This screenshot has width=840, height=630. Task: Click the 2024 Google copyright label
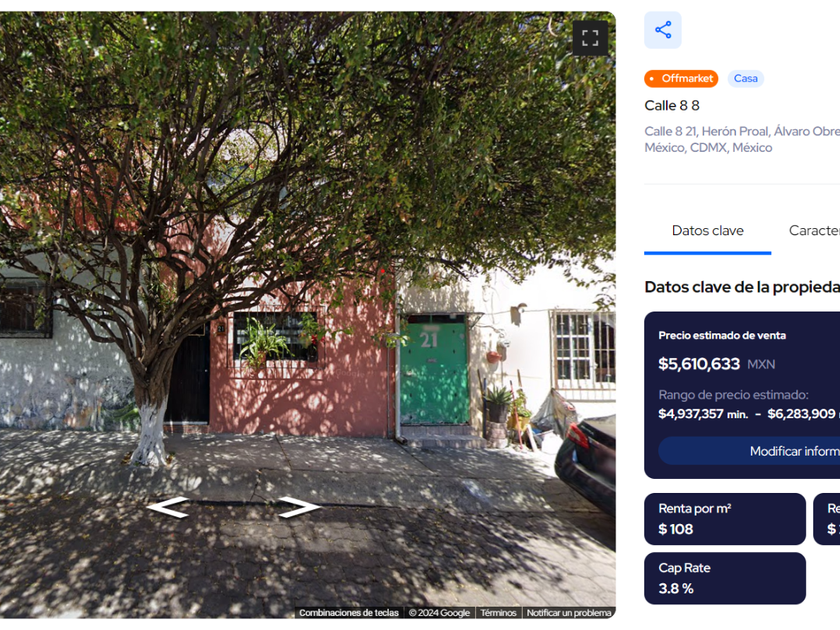point(439,613)
